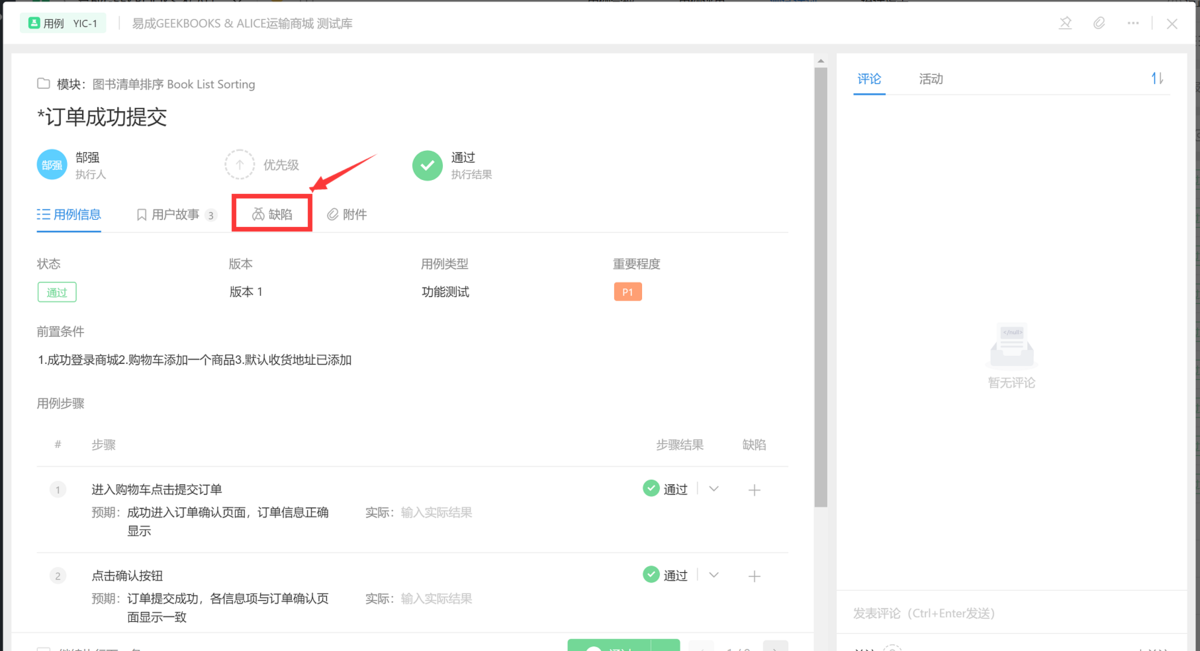Image resolution: width=1200 pixels, height=651 pixels.
Task: Edit the title *订单成功提交
Action: 102,117
